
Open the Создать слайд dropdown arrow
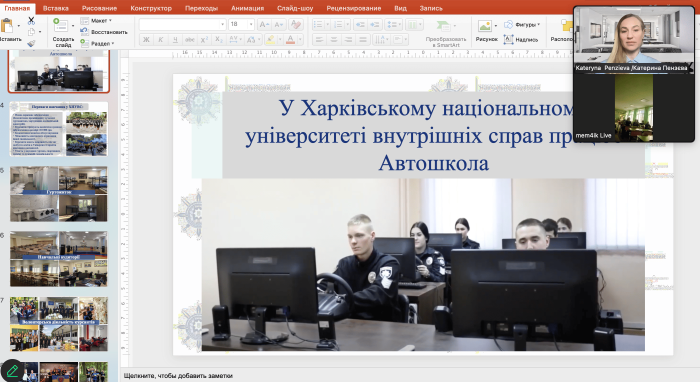tap(73, 25)
